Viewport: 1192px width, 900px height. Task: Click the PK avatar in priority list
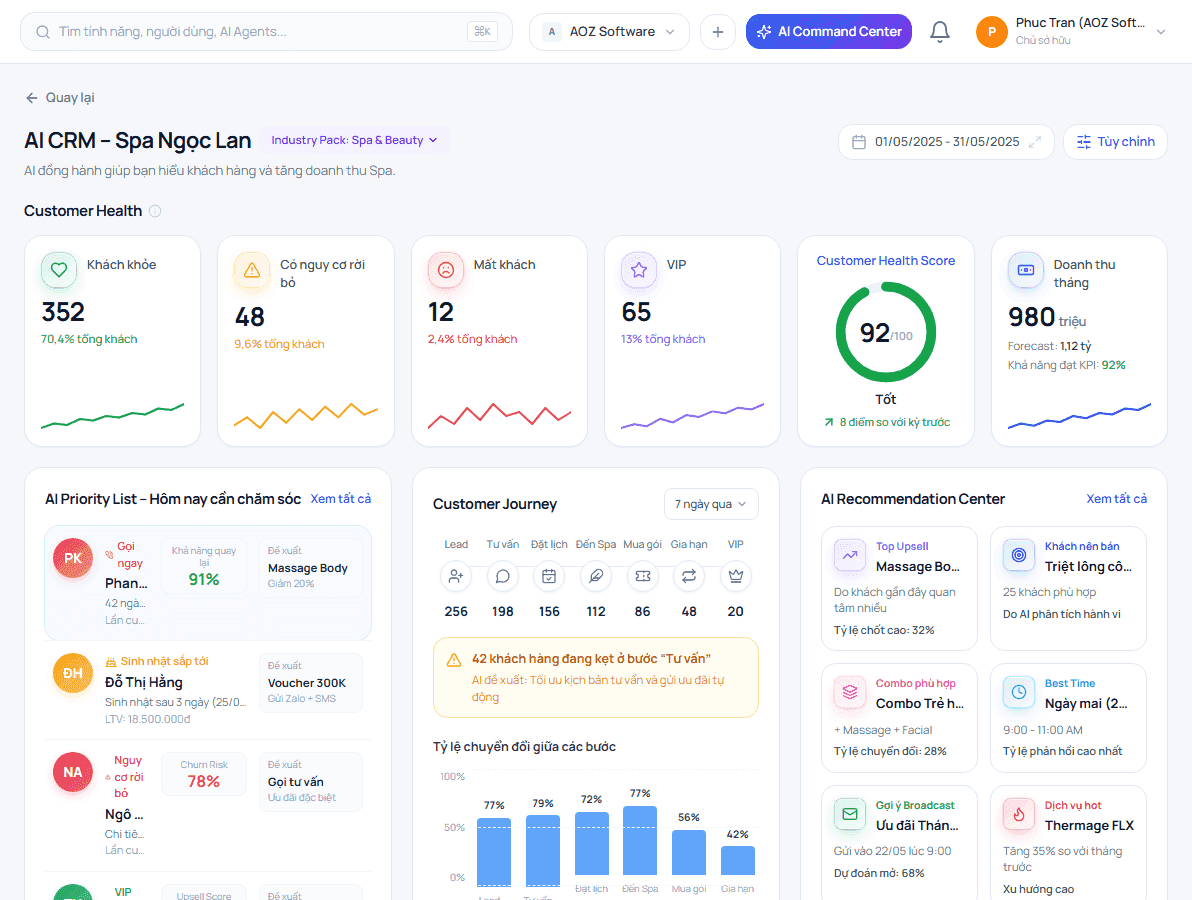[73, 558]
